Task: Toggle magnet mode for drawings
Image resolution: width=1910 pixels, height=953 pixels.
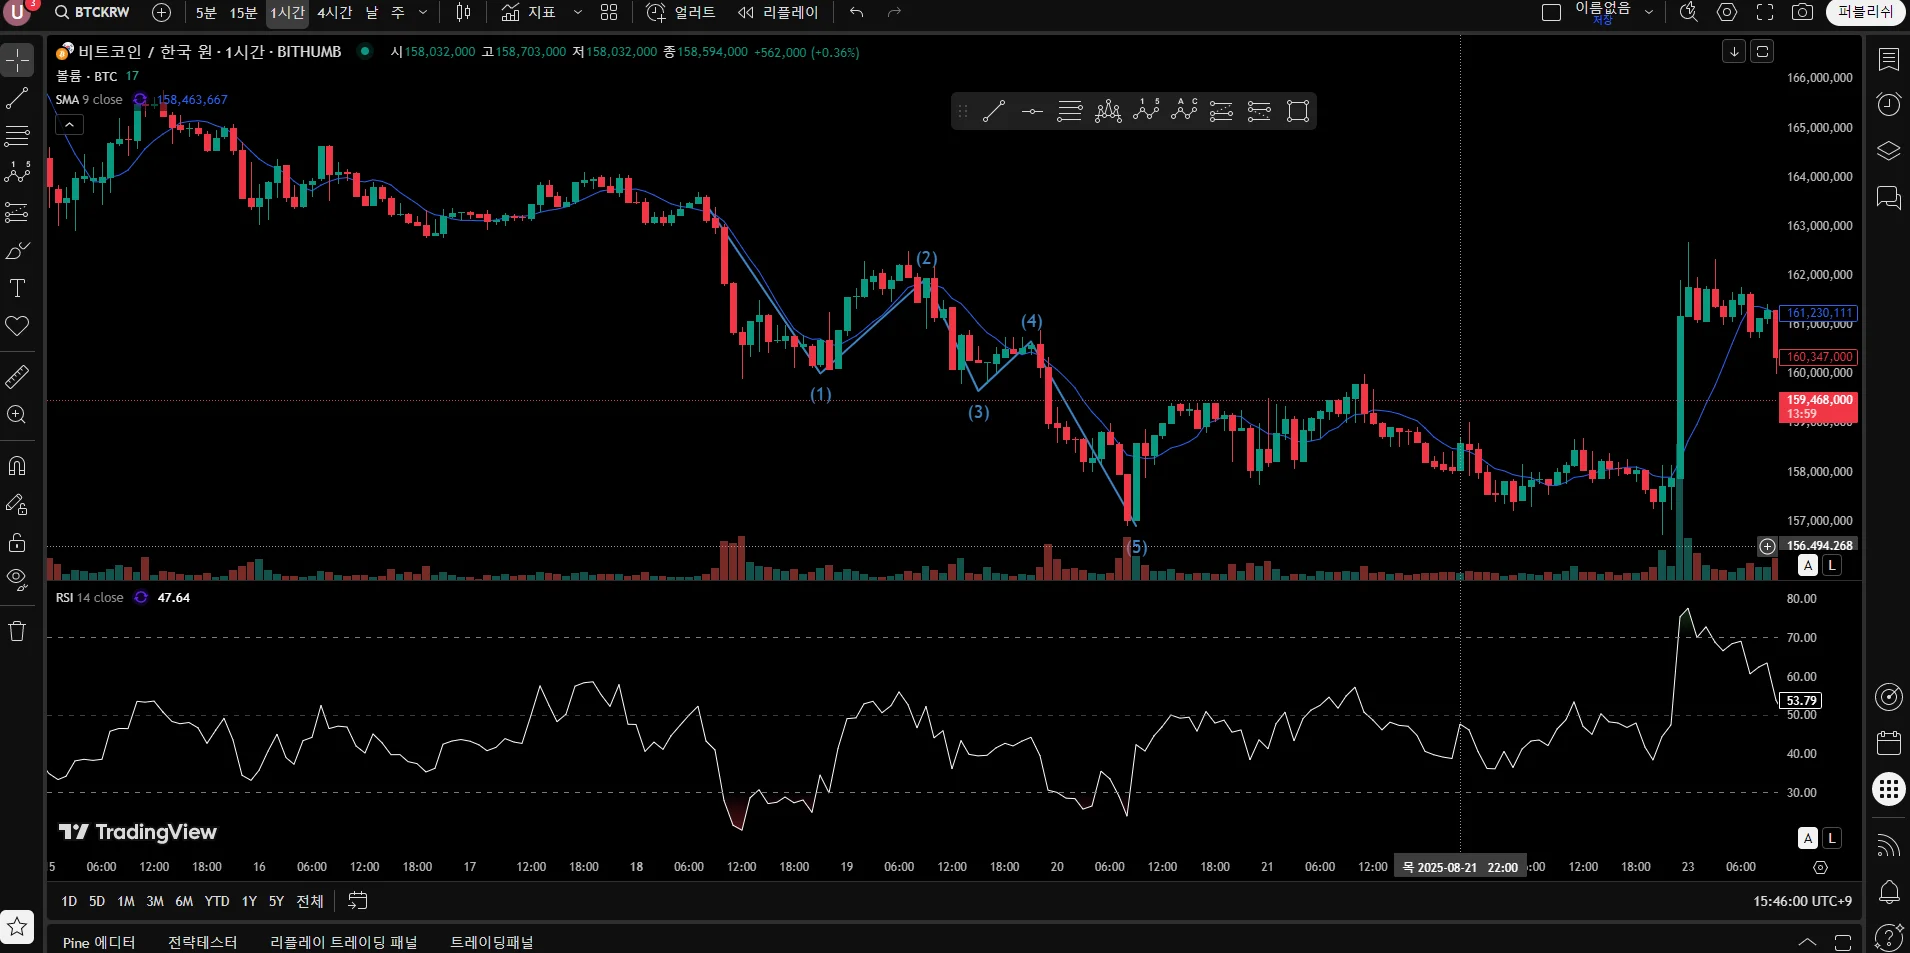Action: (18, 466)
